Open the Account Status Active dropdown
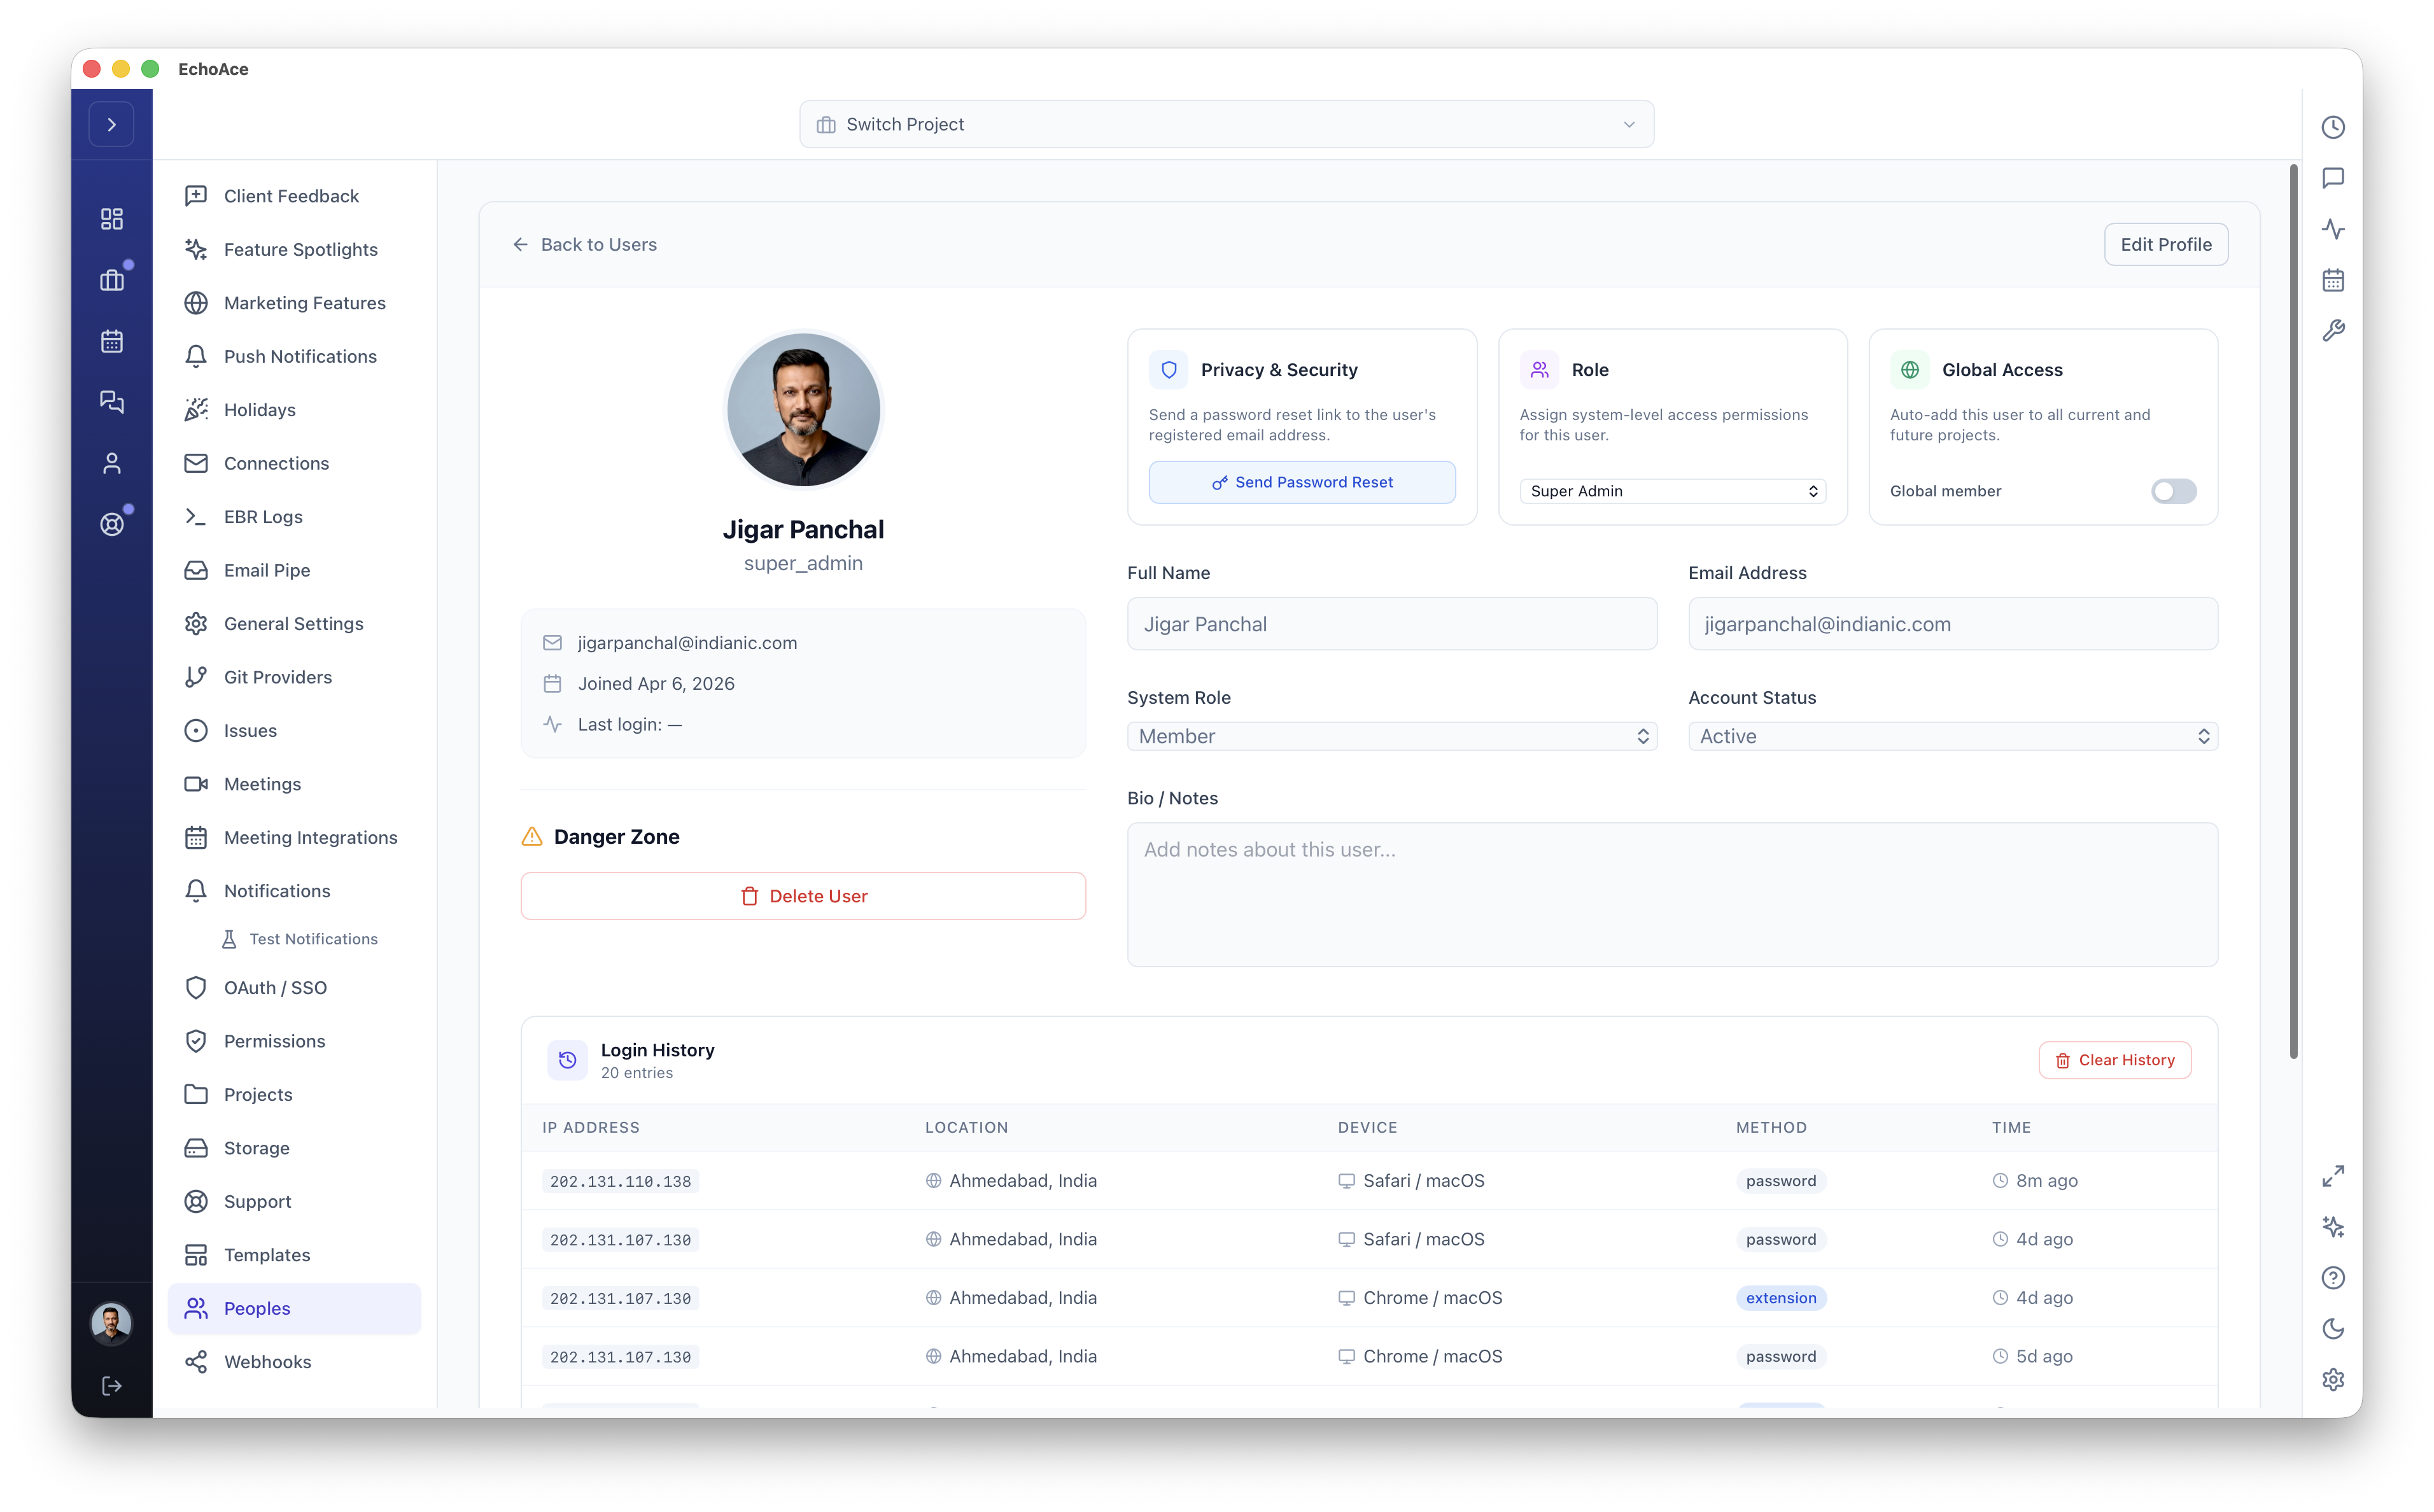 tap(1952, 736)
